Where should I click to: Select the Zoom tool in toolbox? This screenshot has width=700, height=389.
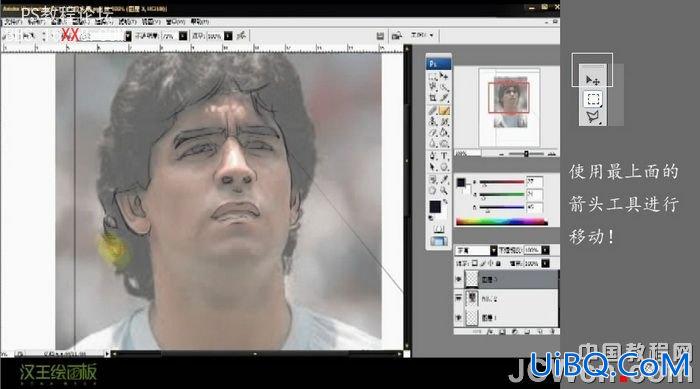click(x=444, y=191)
